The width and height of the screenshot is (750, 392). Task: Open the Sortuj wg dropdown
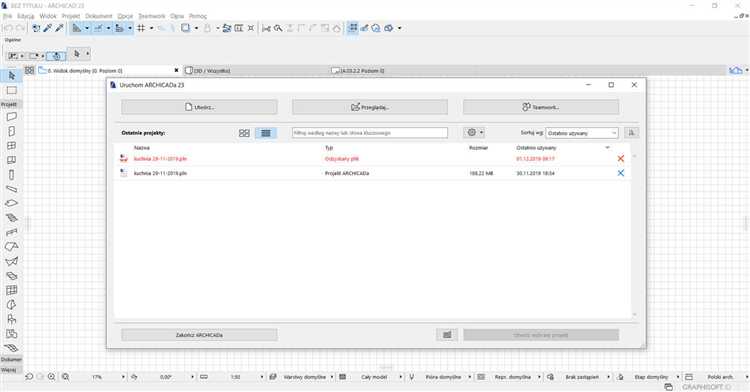pos(582,133)
